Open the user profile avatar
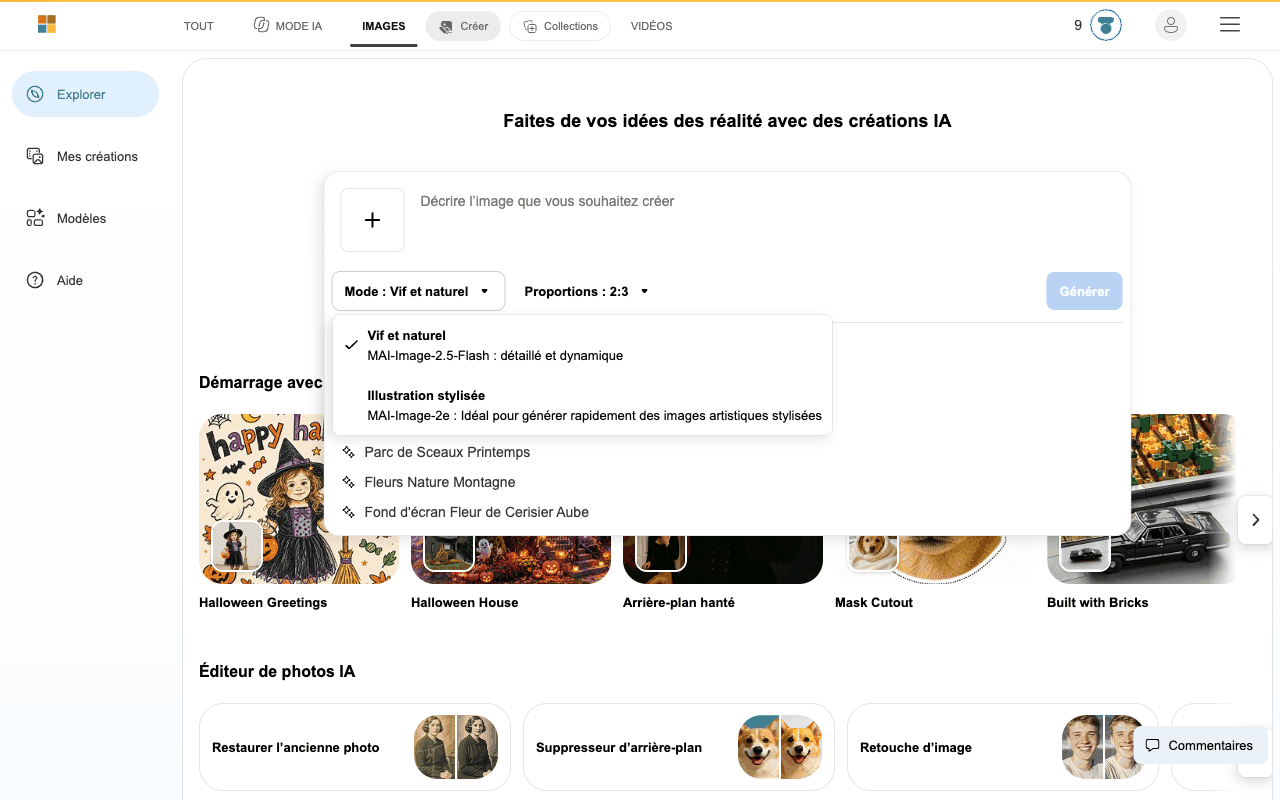Viewport: 1280px width, 800px height. [1171, 25]
